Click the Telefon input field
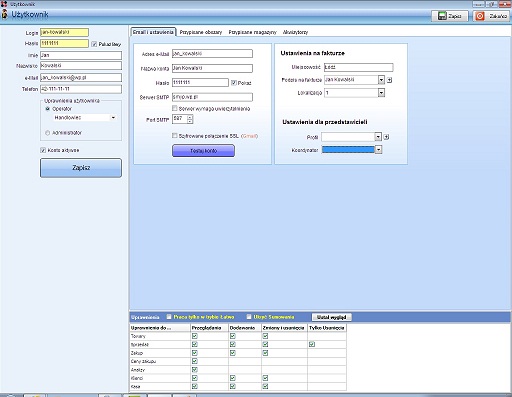Viewport: 512px width, 397px height. (x=81, y=89)
